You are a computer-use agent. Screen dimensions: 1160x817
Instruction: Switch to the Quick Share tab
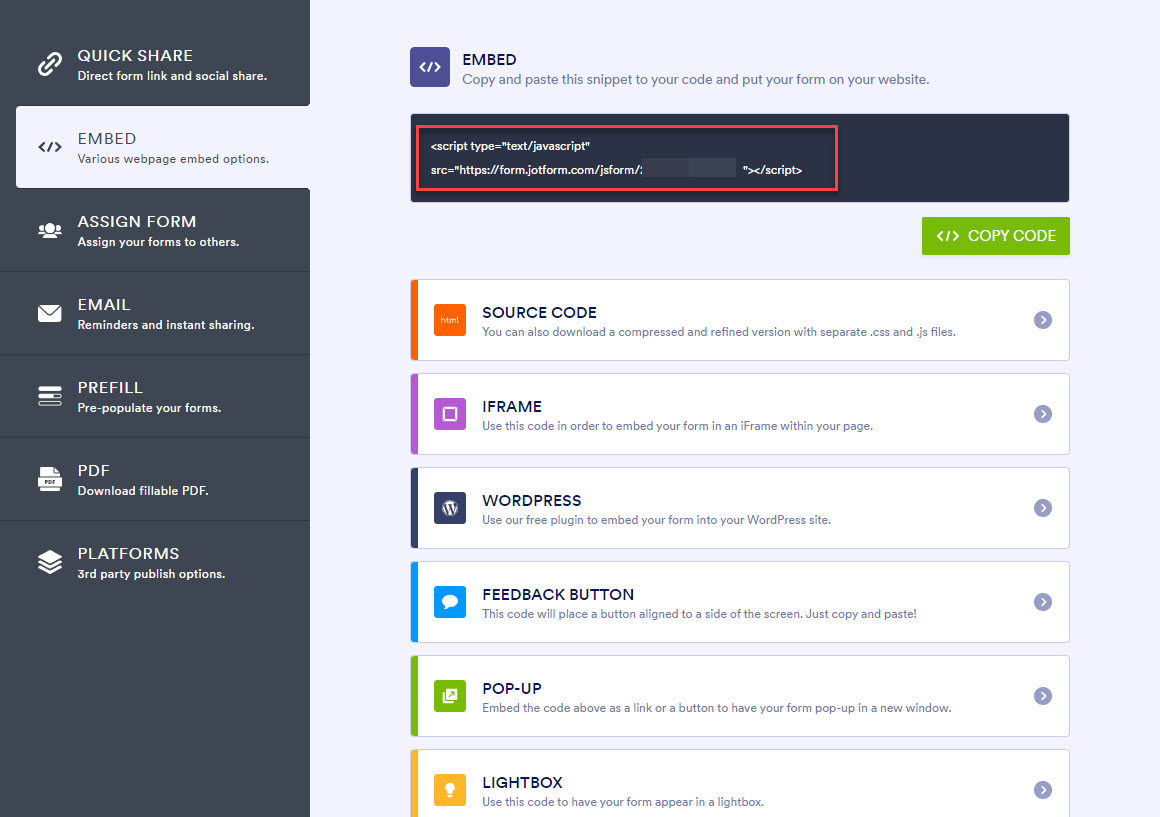(155, 63)
